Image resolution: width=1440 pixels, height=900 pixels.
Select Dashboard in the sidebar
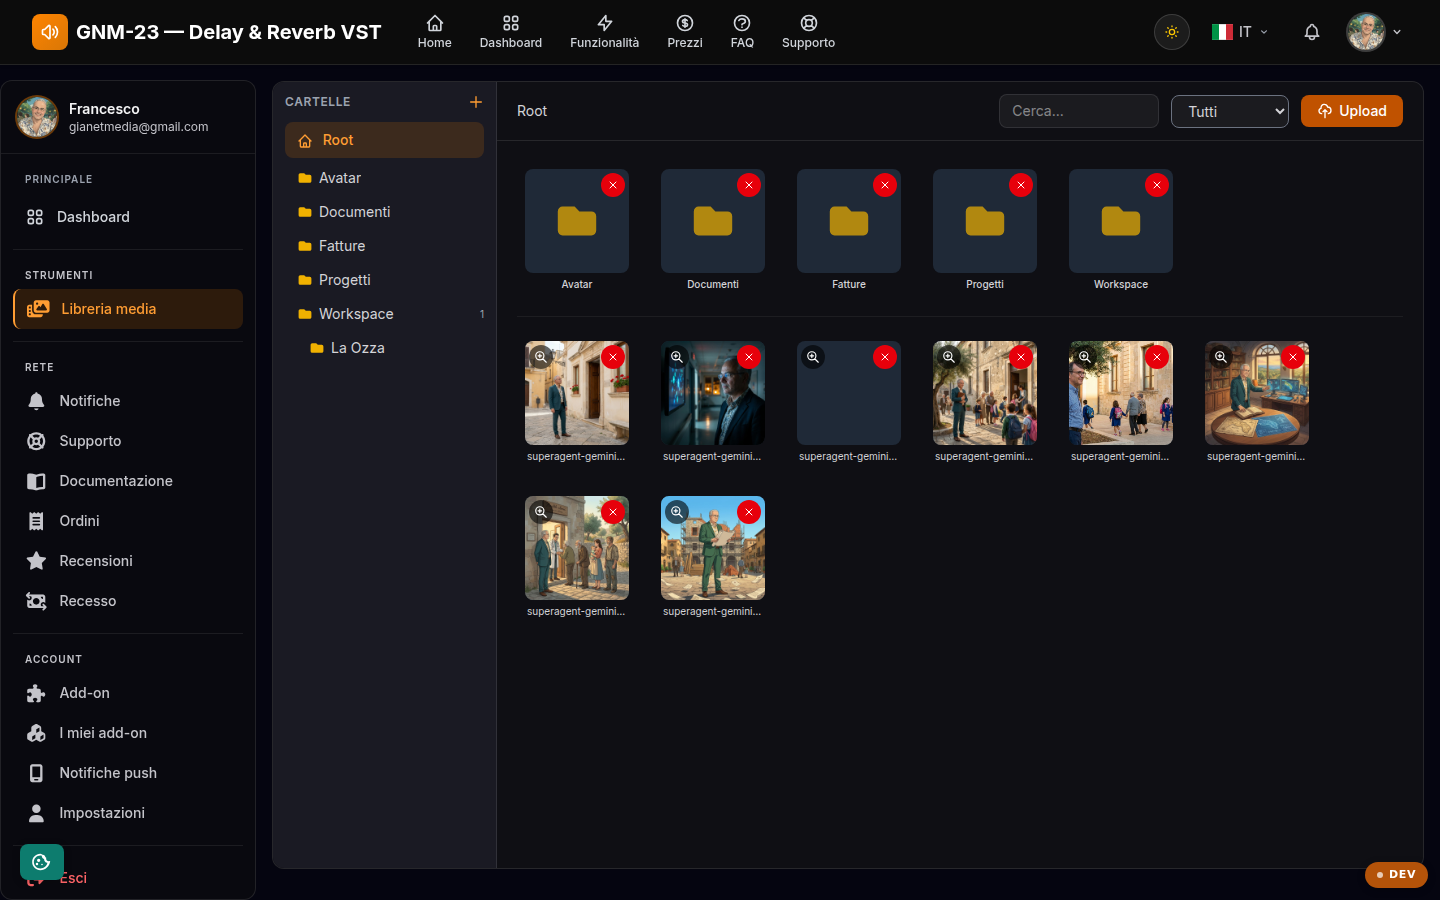click(x=128, y=217)
